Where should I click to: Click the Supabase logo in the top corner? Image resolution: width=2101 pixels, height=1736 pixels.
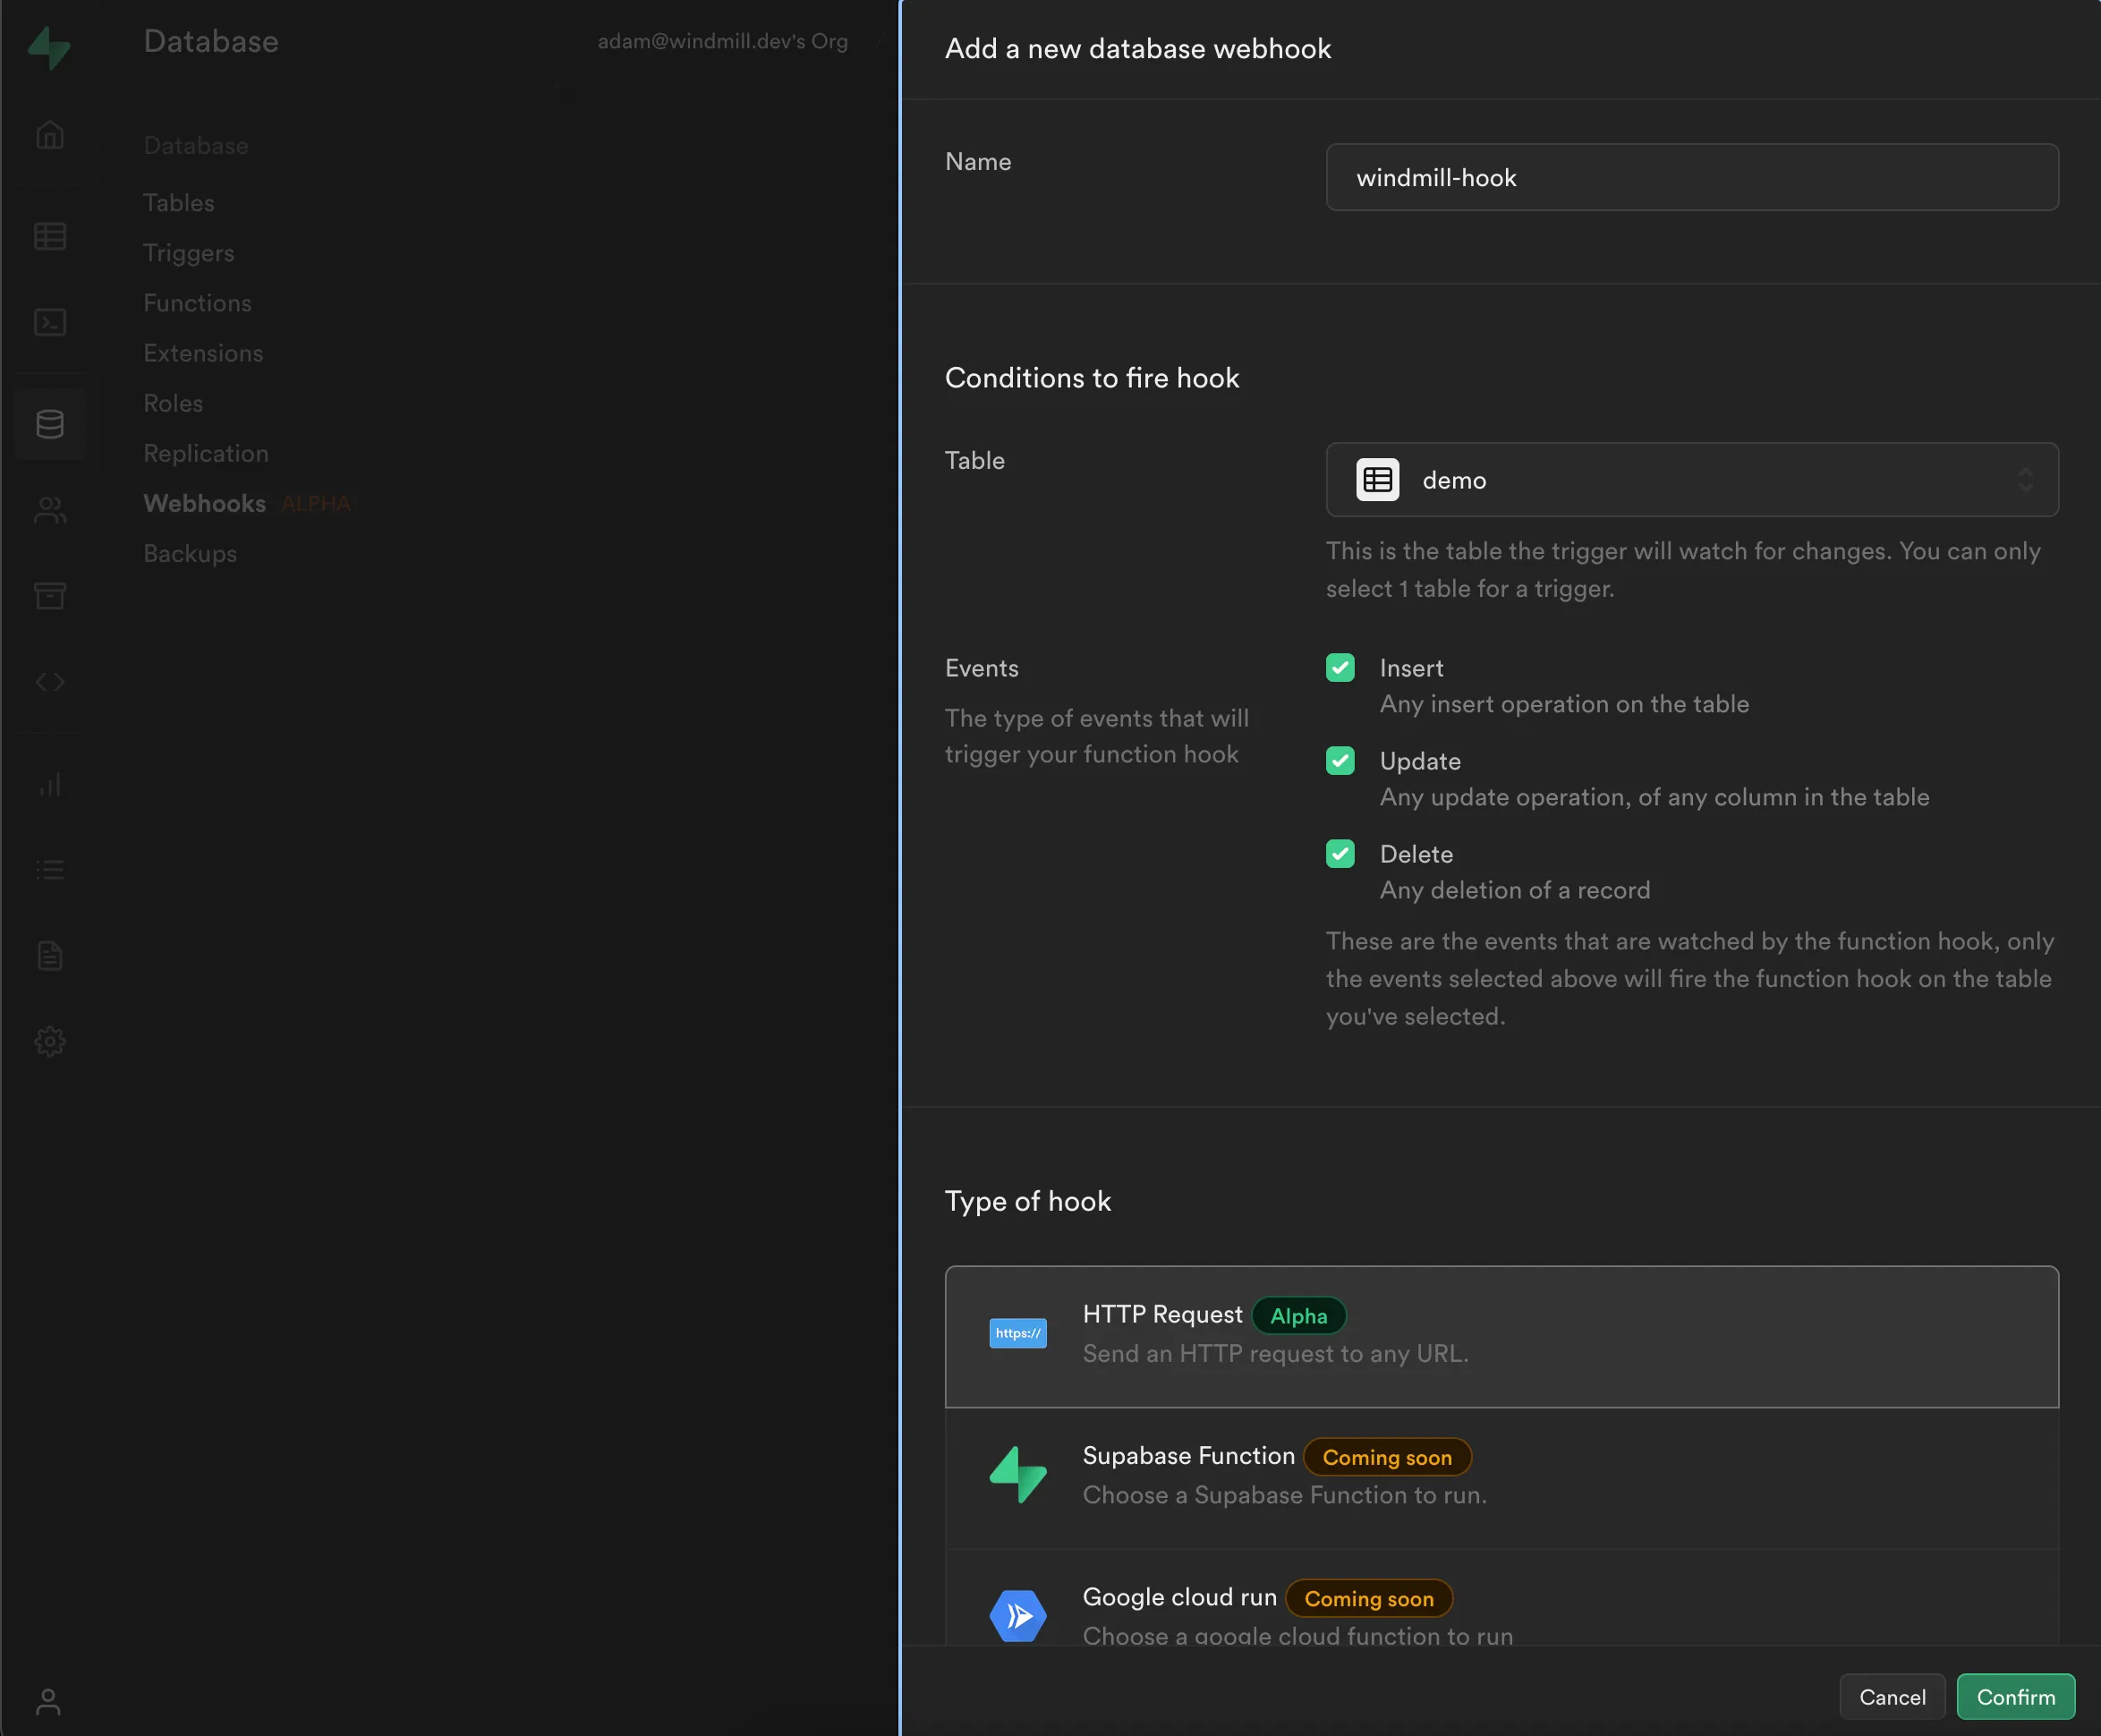coord(50,47)
